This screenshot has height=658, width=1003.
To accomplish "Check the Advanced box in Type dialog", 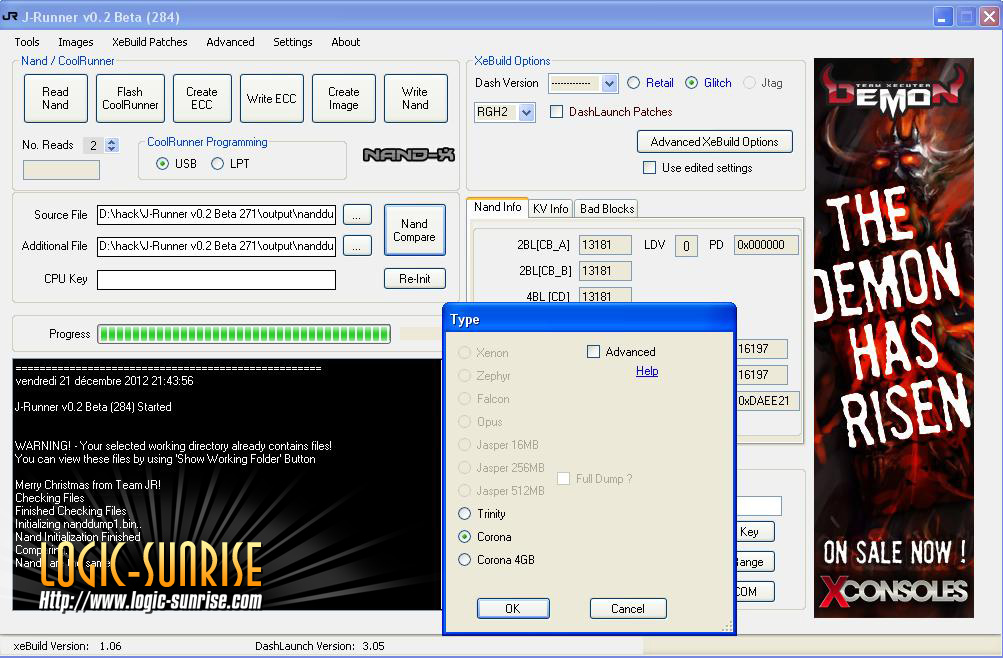I will pos(594,352).
